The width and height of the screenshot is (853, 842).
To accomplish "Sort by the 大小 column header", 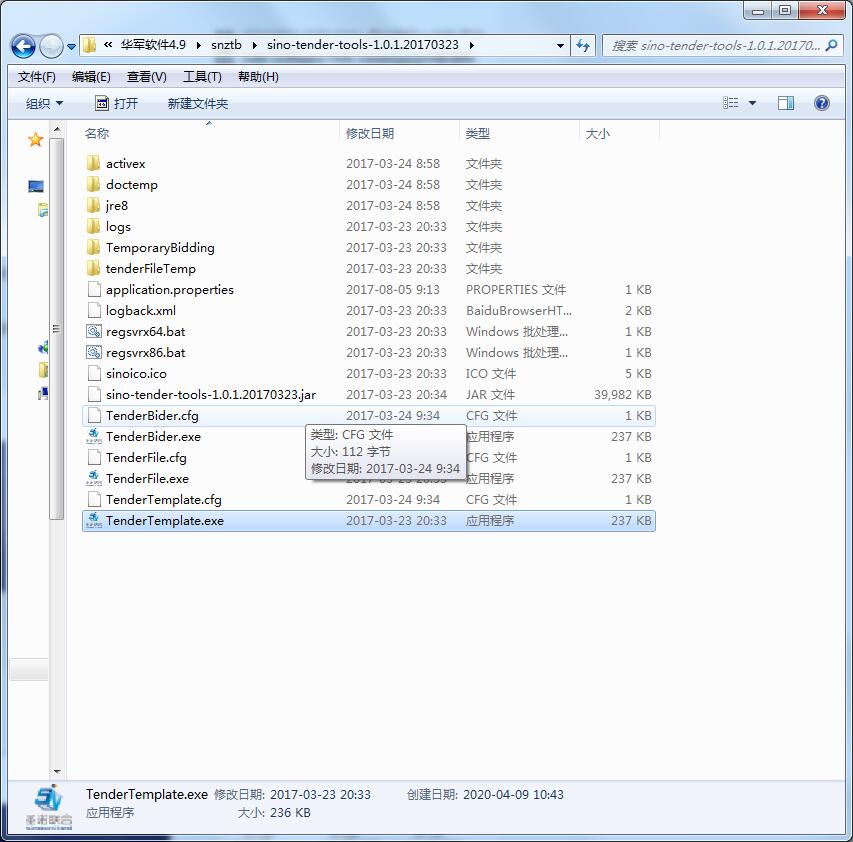I will (619, 133).
